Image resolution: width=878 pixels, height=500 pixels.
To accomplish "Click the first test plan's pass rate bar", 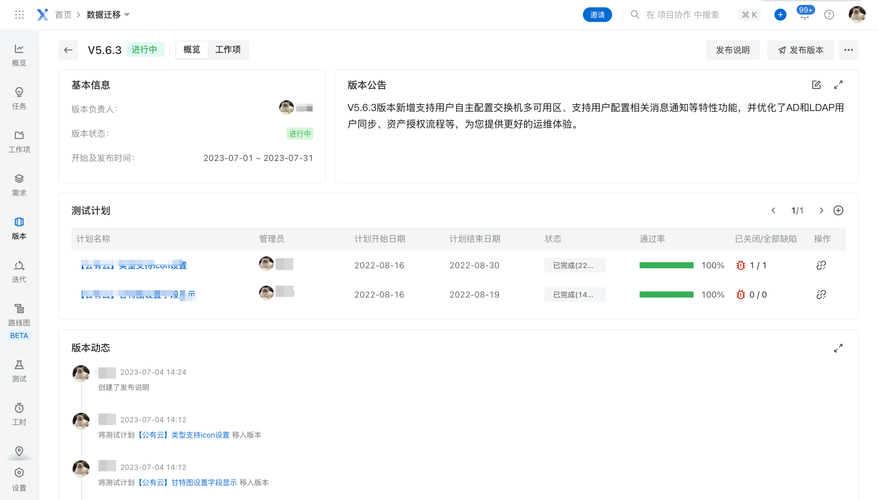I will click(x=666, y=266).
